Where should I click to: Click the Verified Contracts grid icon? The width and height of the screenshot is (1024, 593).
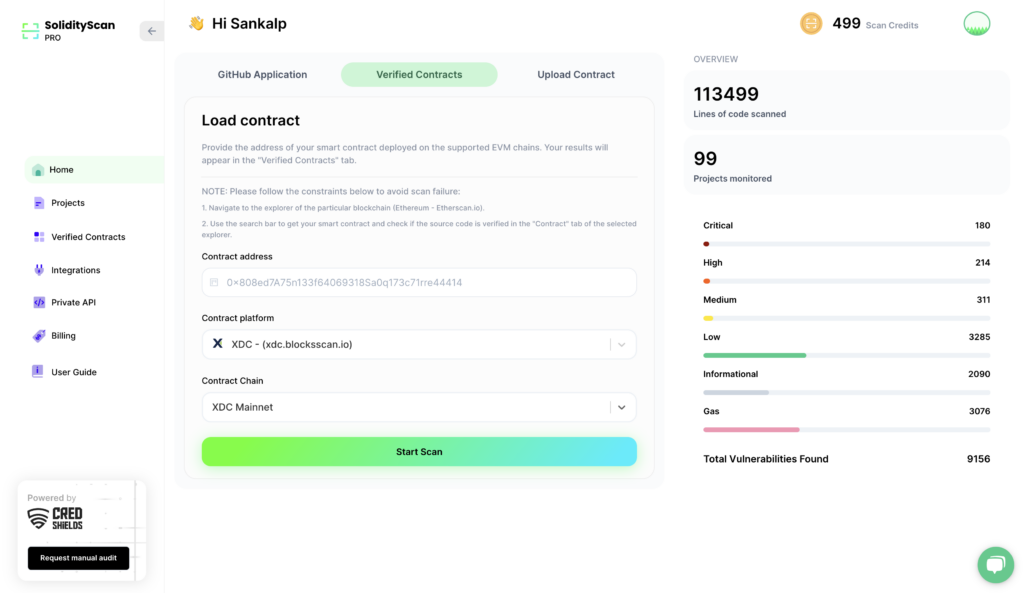pos(38,237)
